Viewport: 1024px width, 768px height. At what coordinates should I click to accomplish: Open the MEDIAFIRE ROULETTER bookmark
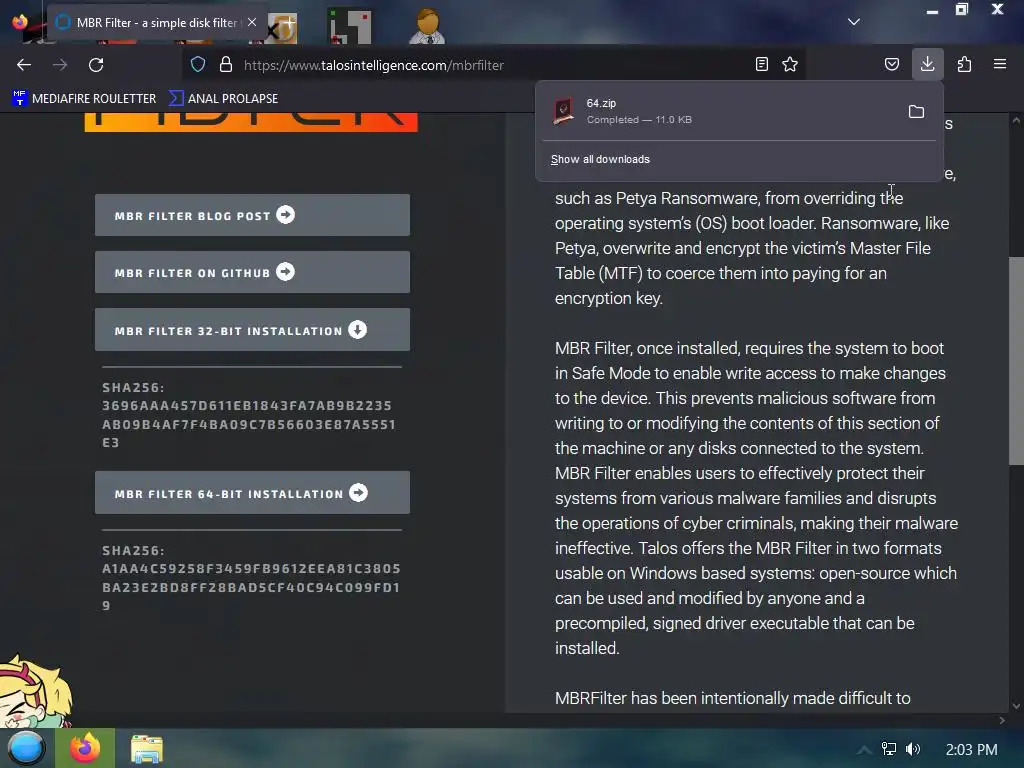tap(84, 99)
